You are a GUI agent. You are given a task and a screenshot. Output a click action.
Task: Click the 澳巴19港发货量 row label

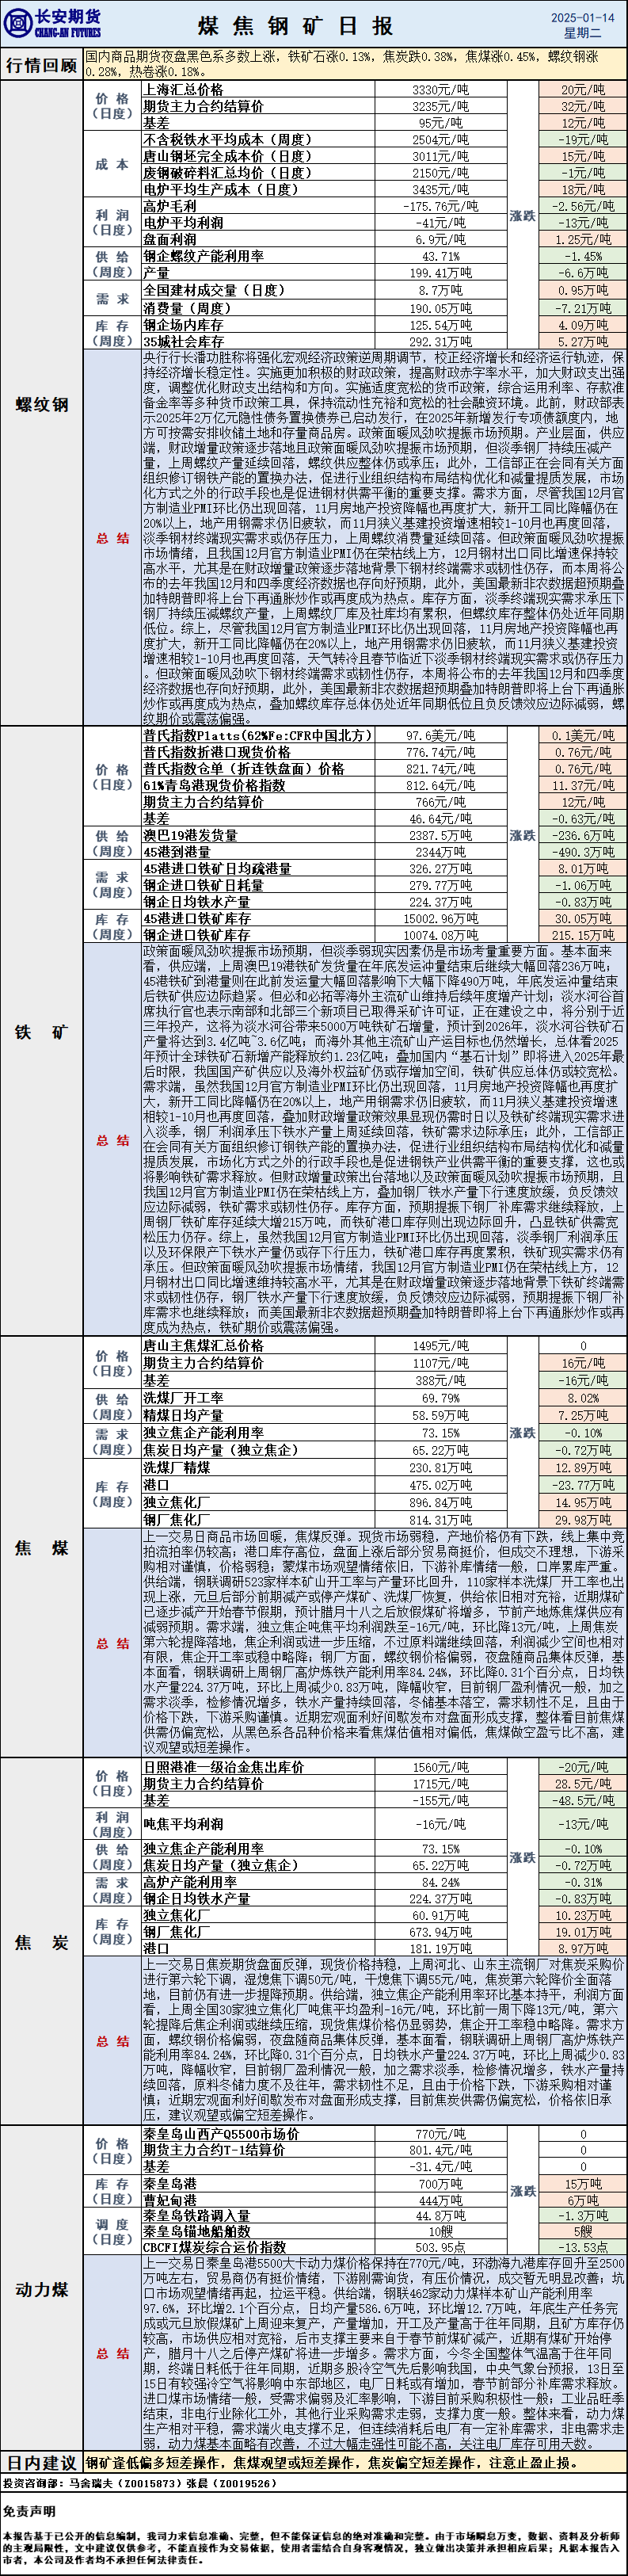[x=190, y=835]
